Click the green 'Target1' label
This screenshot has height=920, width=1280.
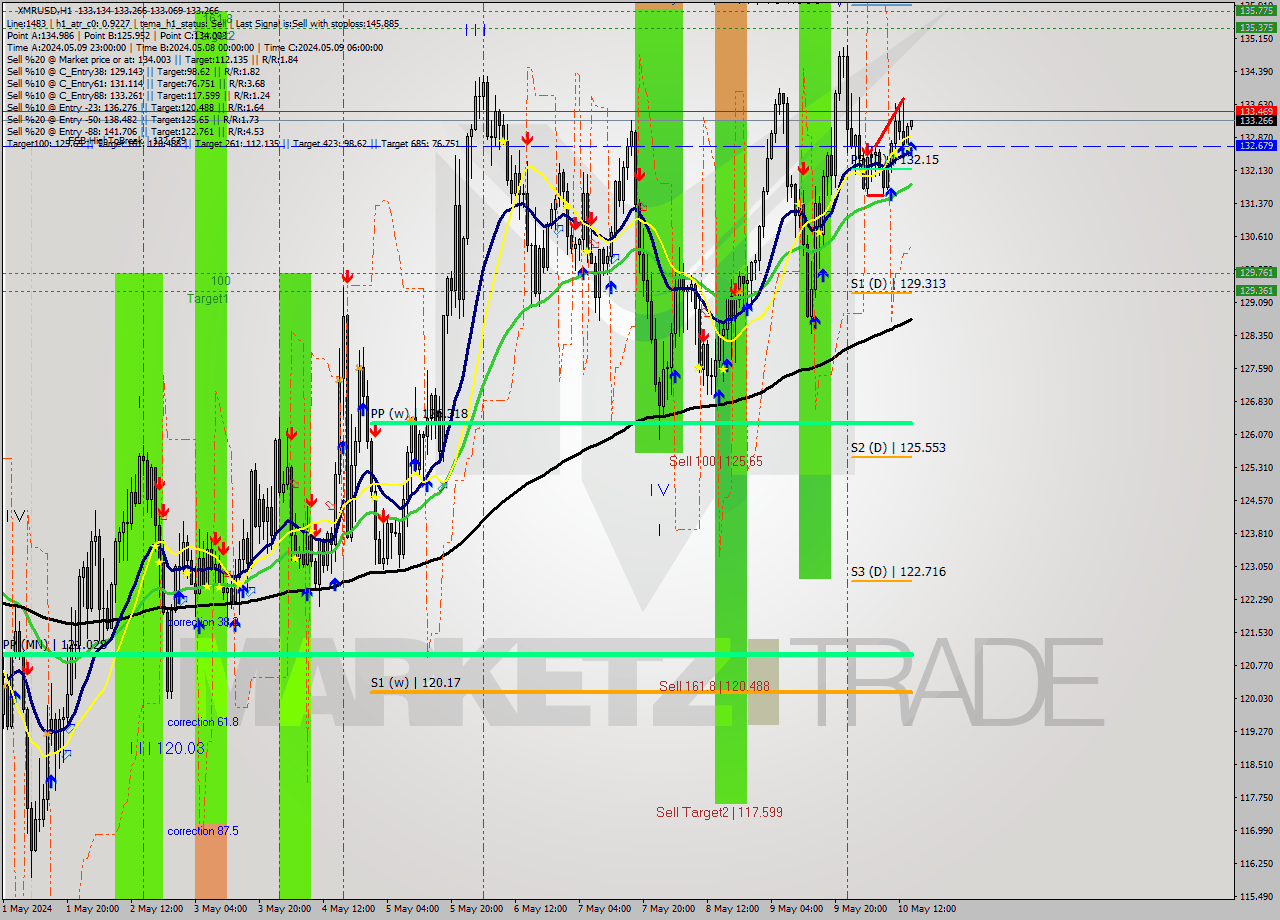coord(208,299)
